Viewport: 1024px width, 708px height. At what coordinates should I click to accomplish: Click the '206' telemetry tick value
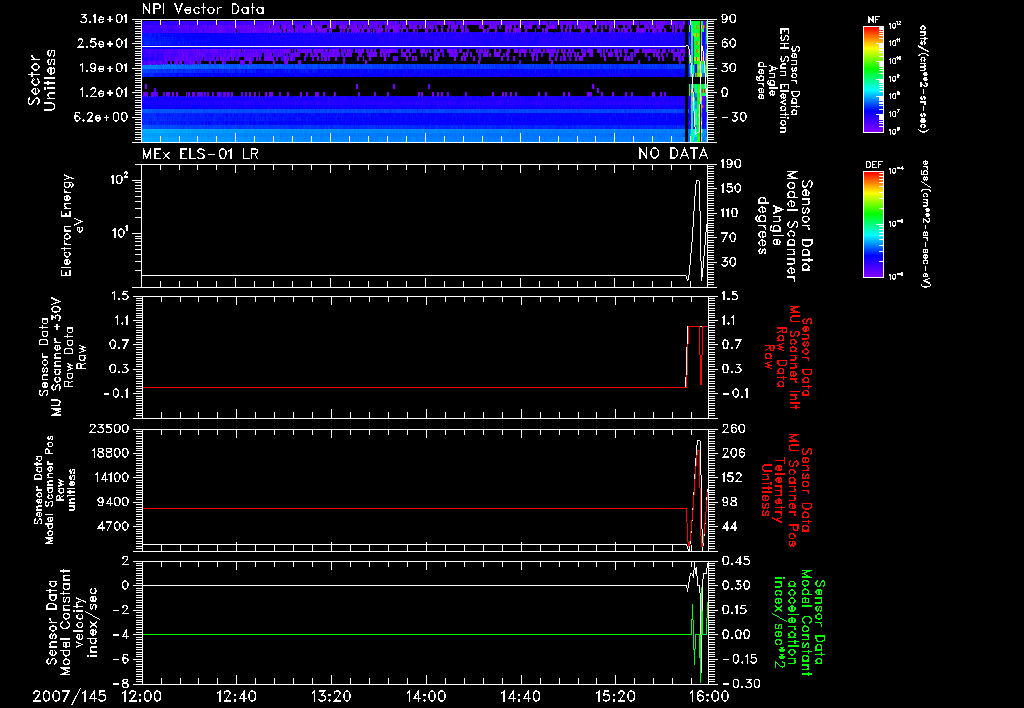pyautogui.click(x=733, y=453)
